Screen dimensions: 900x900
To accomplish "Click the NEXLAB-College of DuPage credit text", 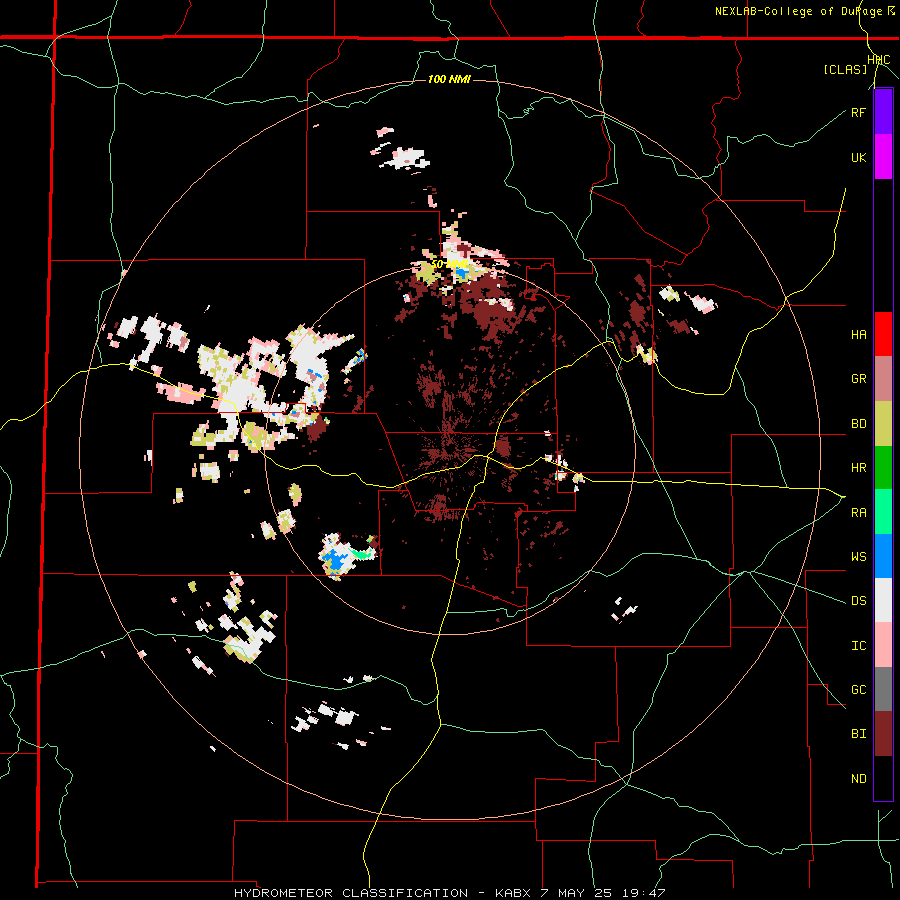I will point(798,11).
